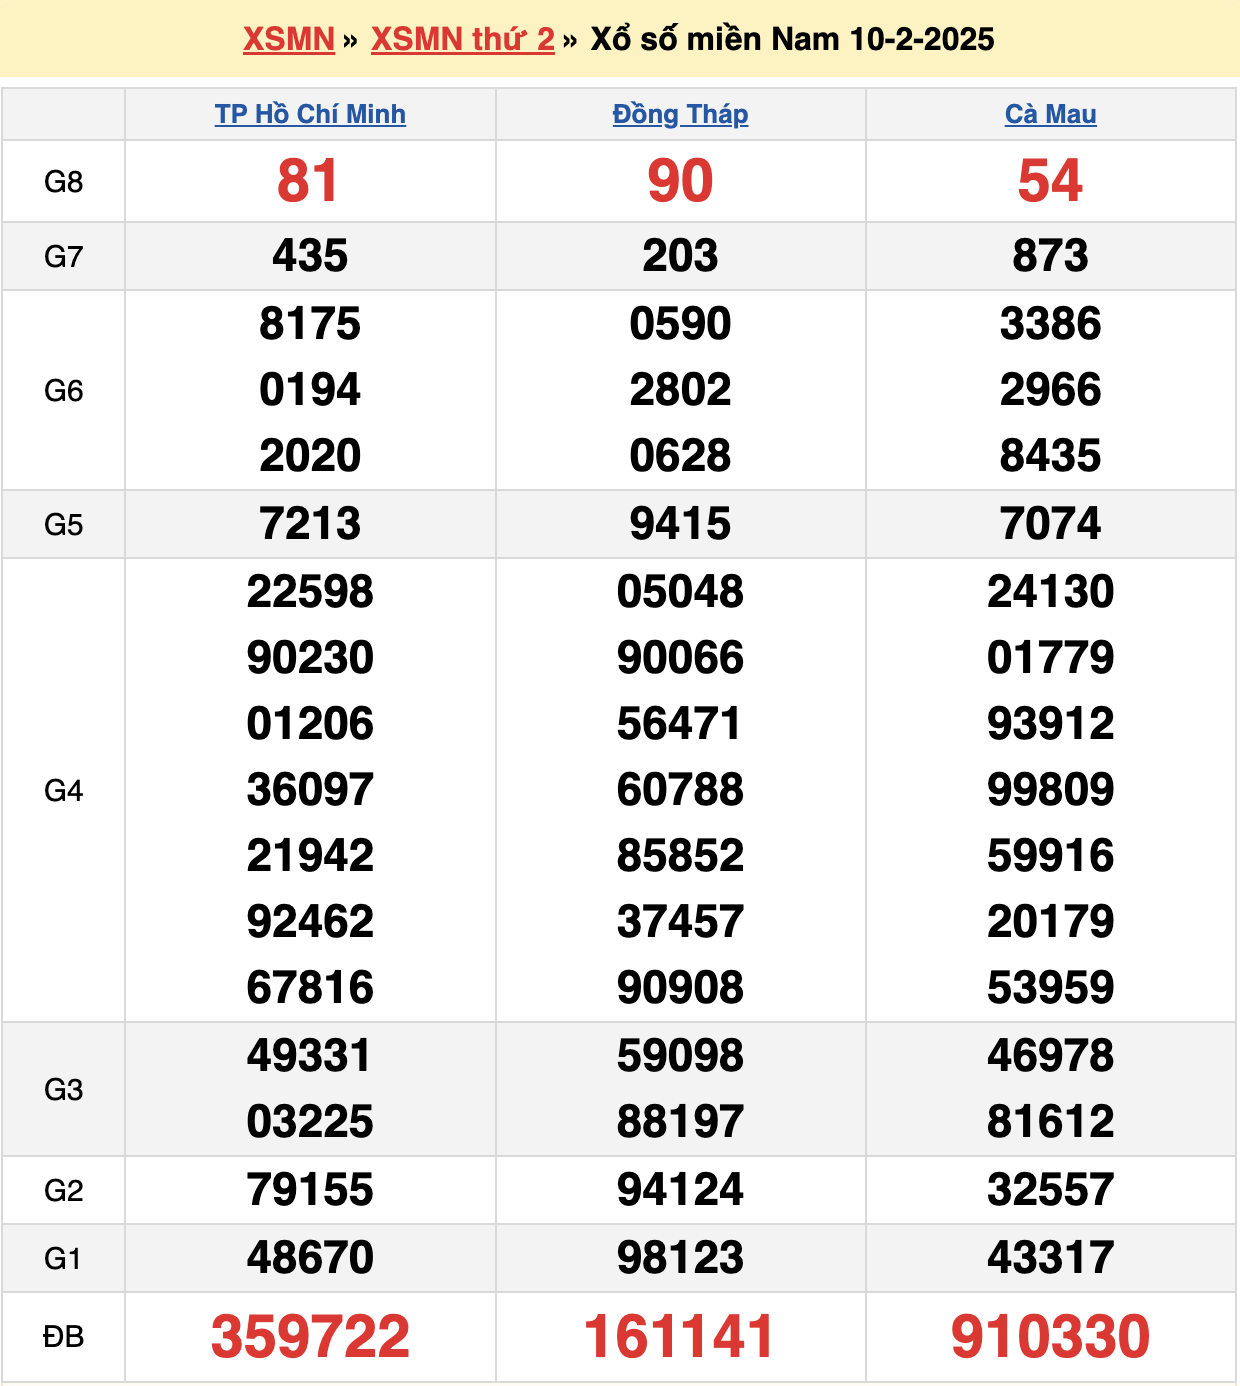Image resolution: width=1240 pixels, height=1386 pixels.
Task: Click the G3 result 81612
Action: point(1050,1122)
